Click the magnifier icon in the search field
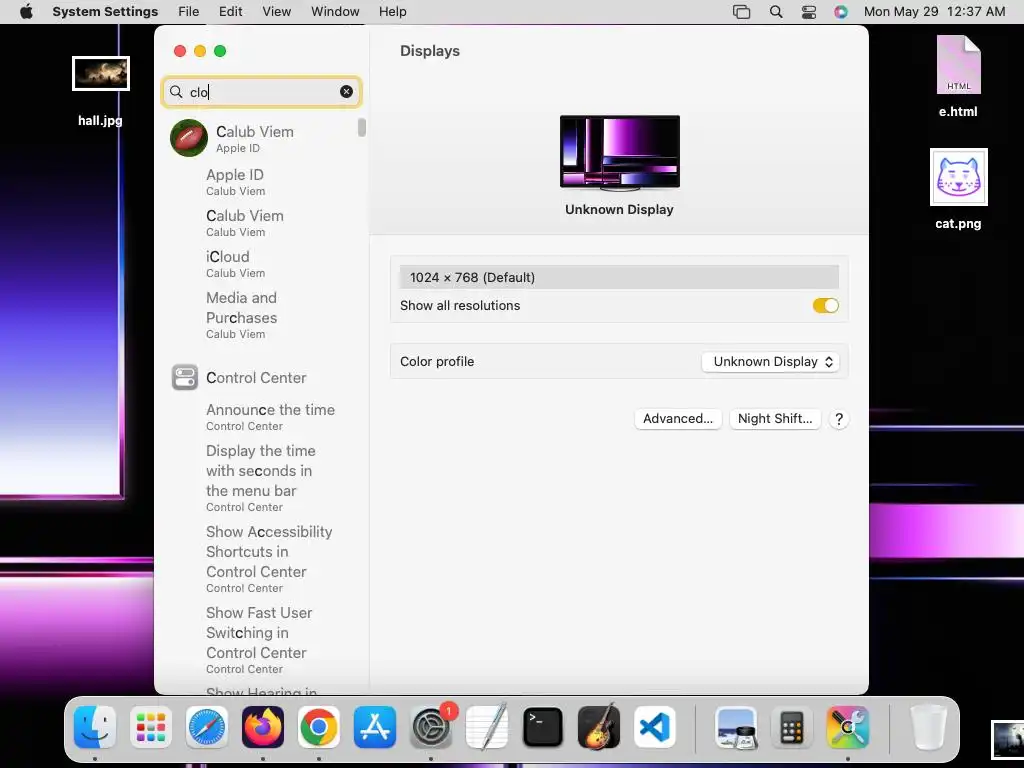 [176, 91]
